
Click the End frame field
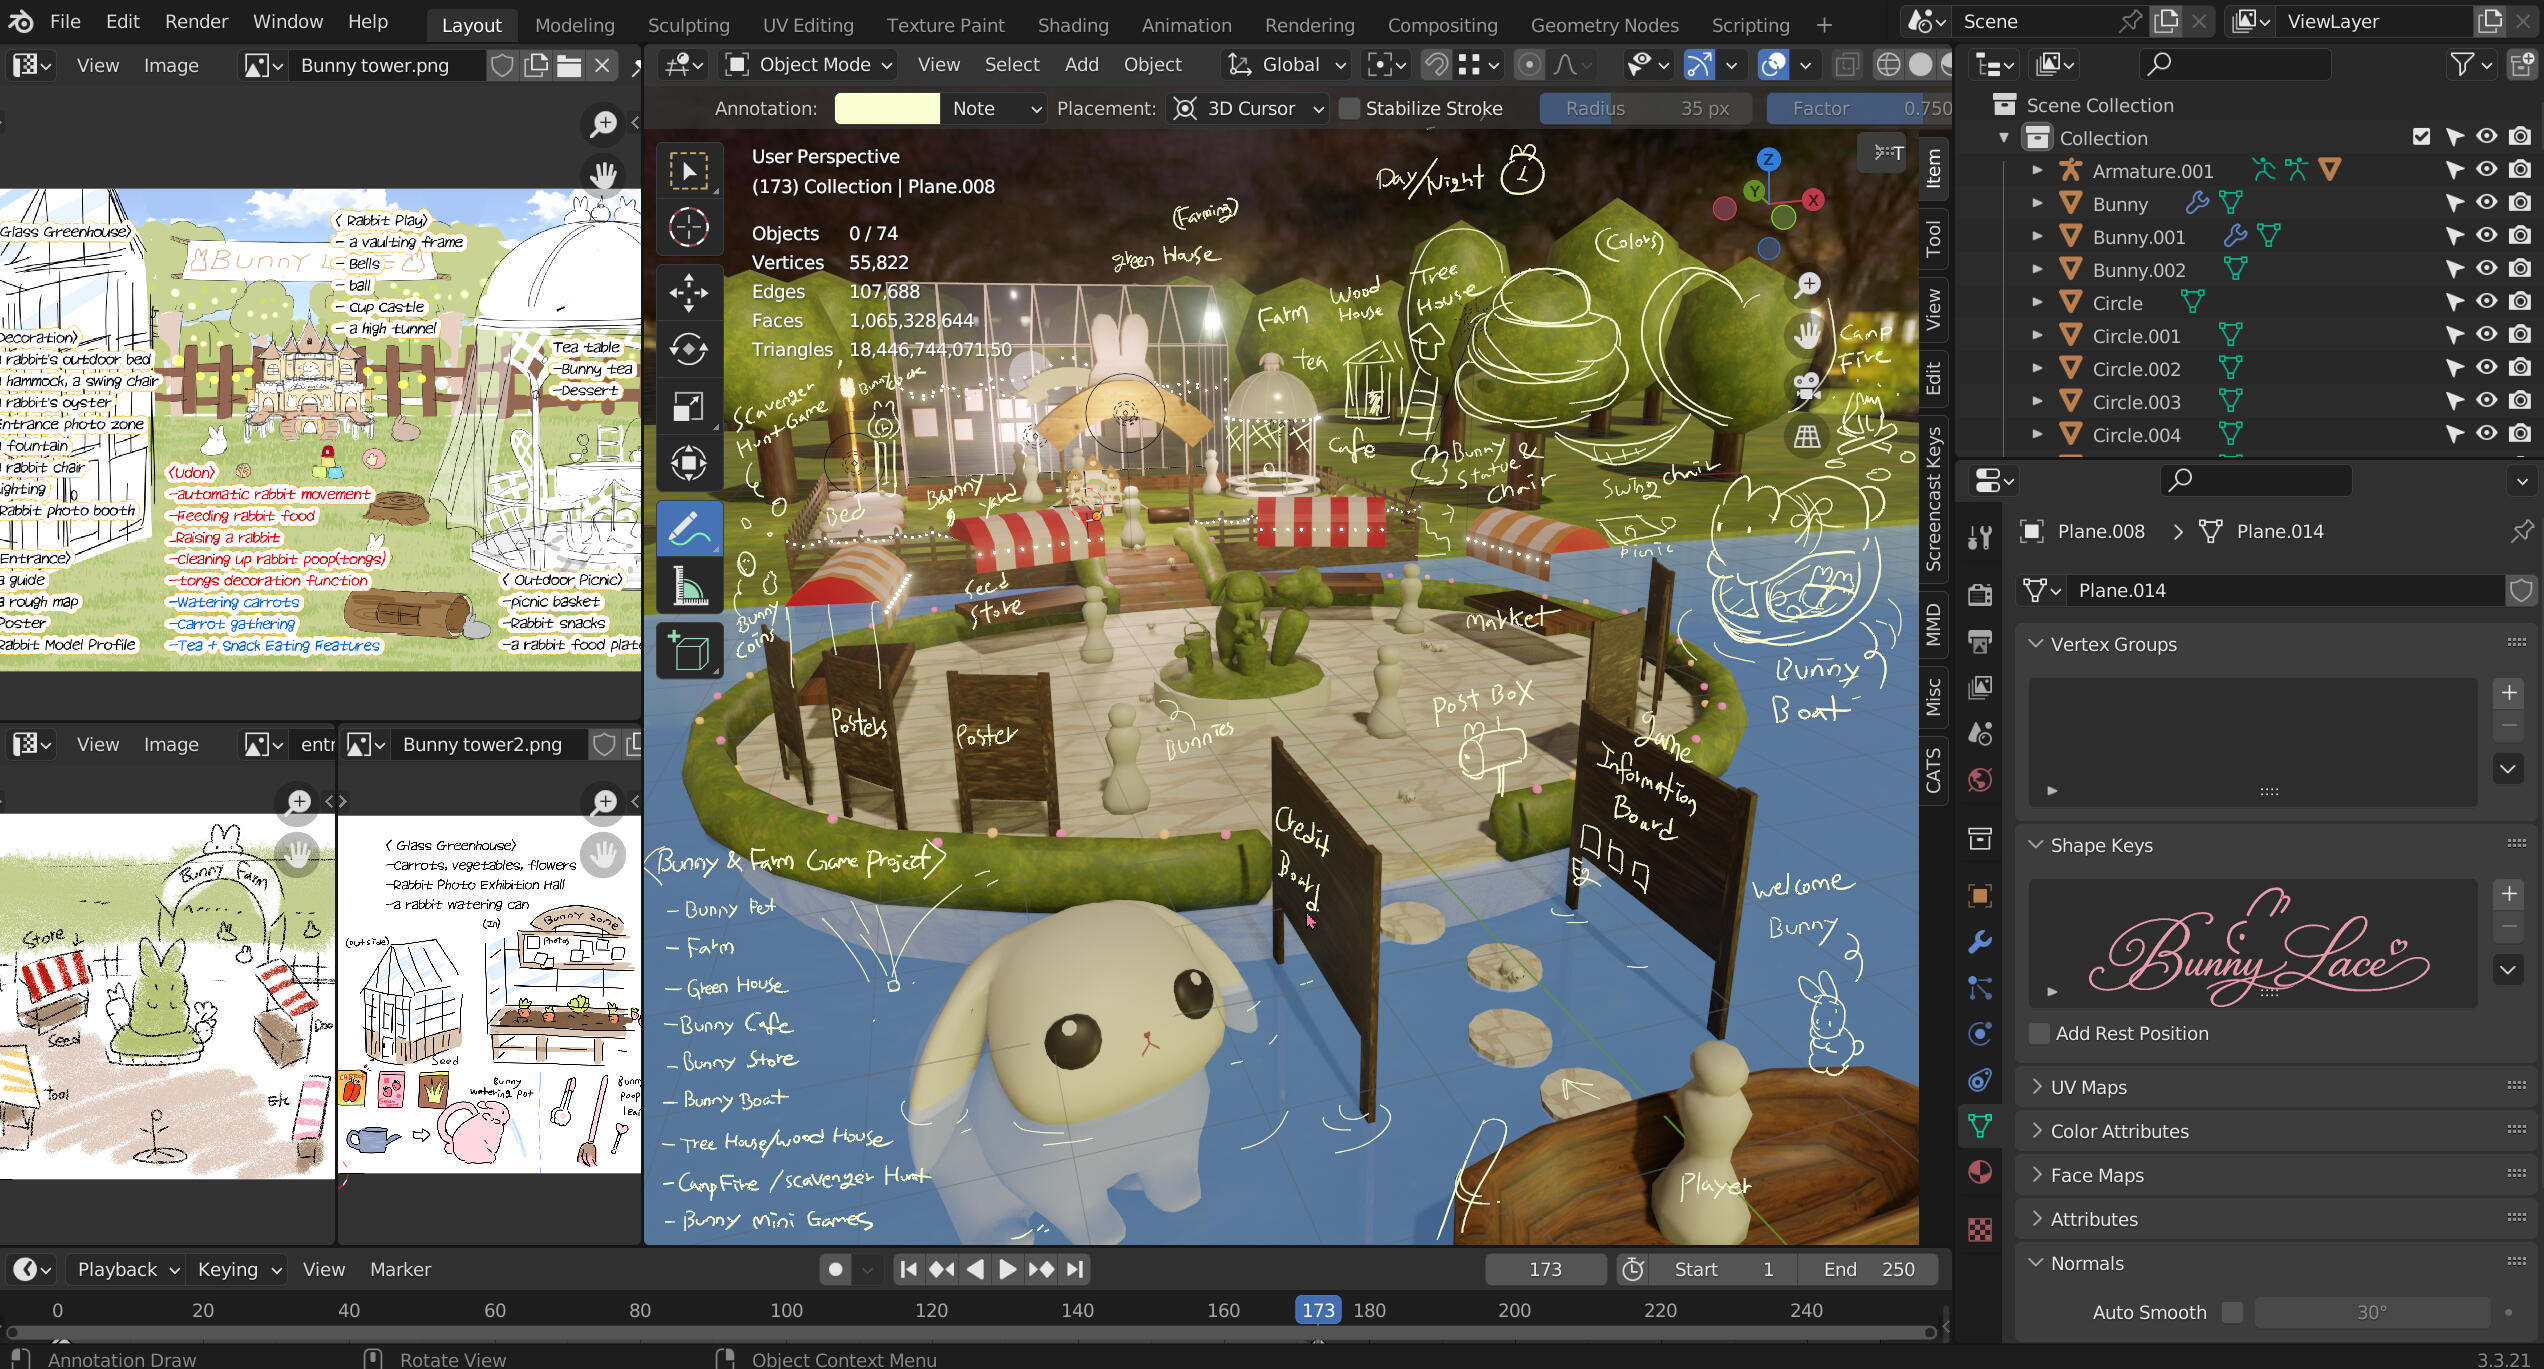(1867, 1269)
